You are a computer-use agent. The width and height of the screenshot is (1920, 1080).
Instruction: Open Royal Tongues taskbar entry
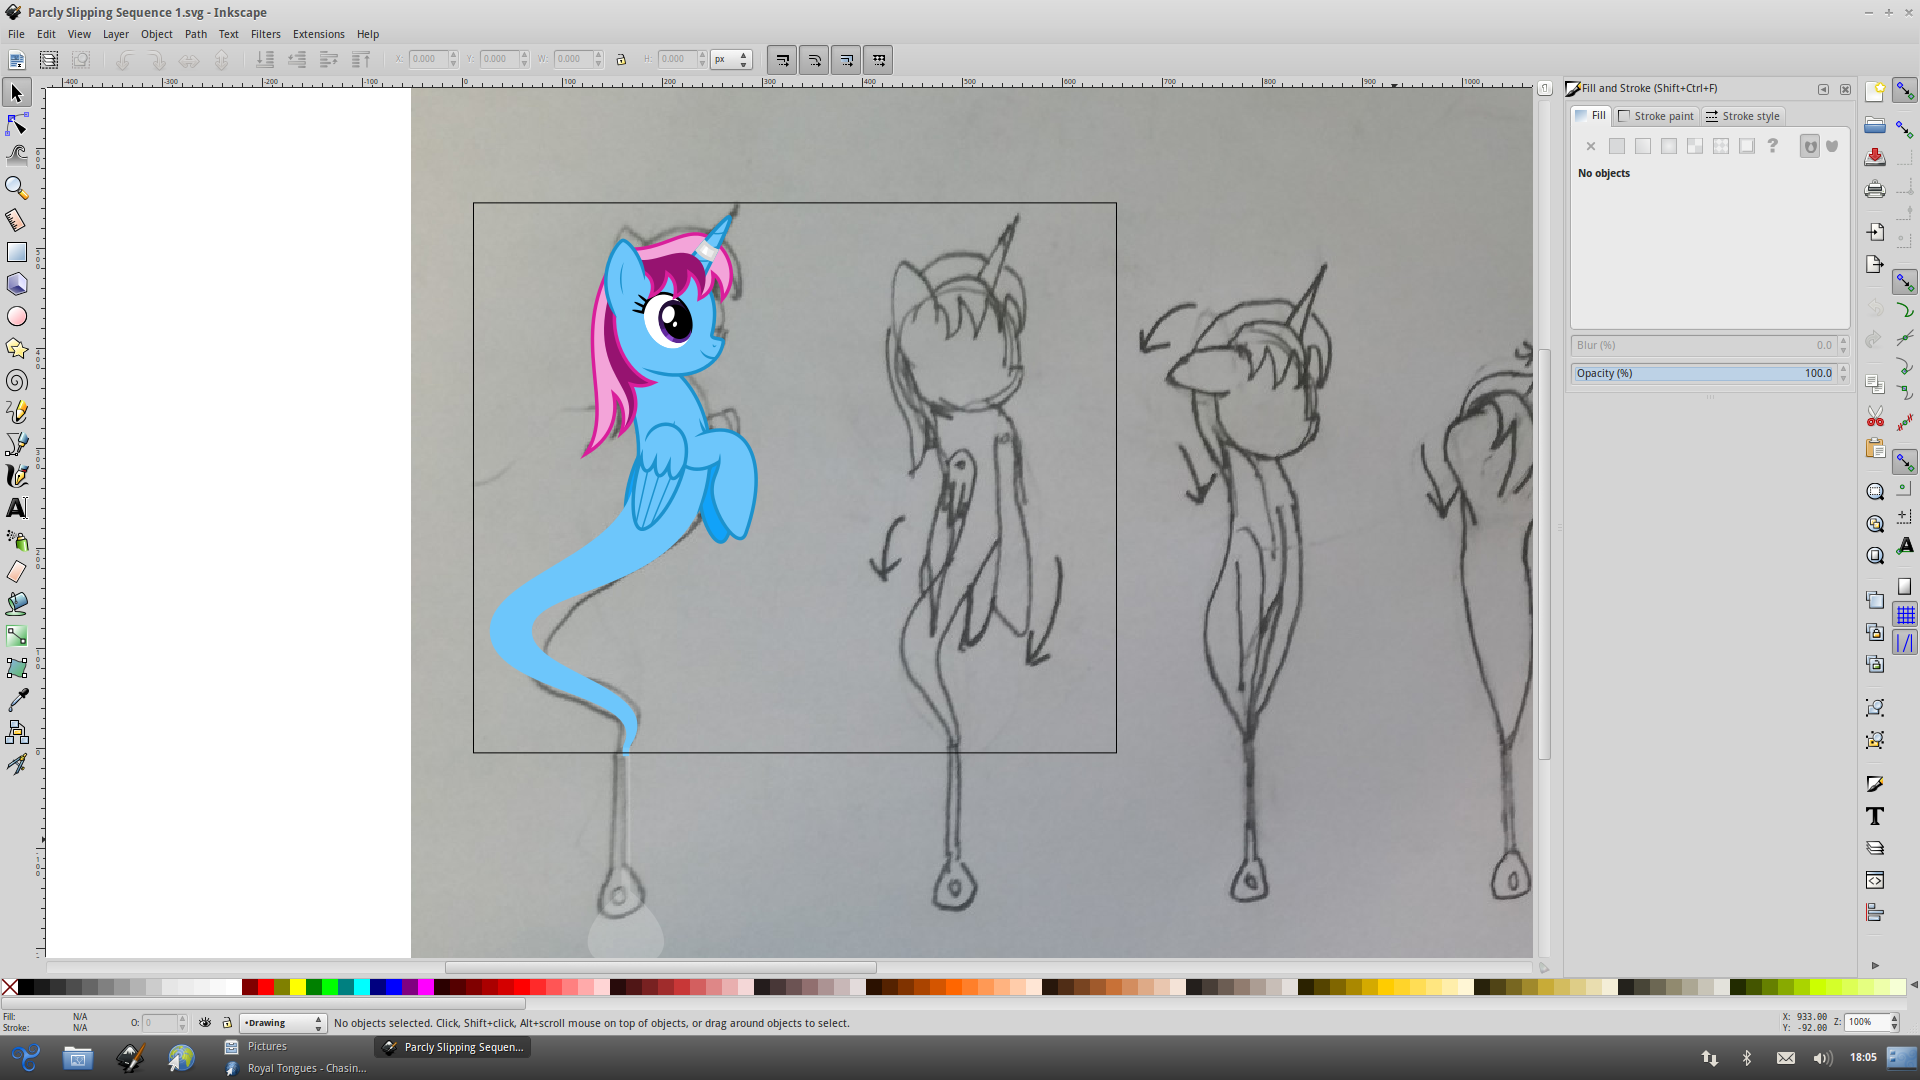point(296,1068)
